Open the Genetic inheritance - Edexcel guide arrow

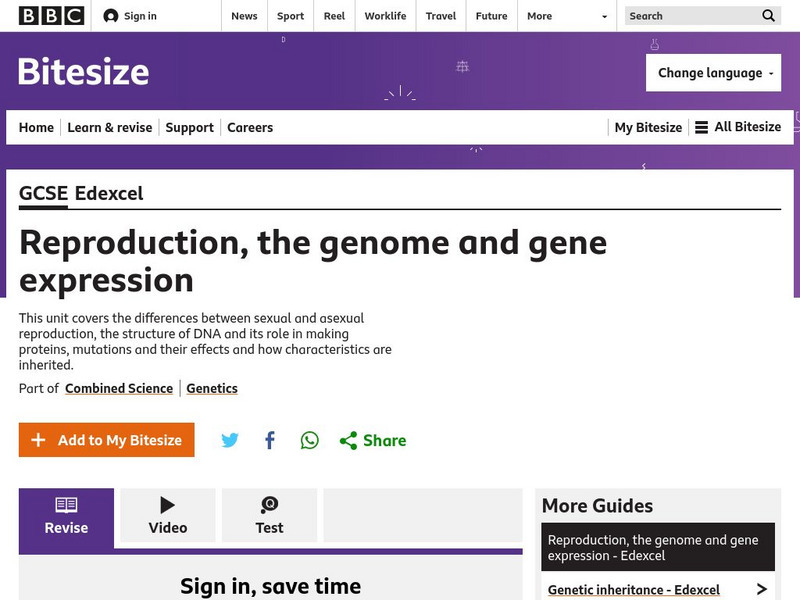pos(761,590)
